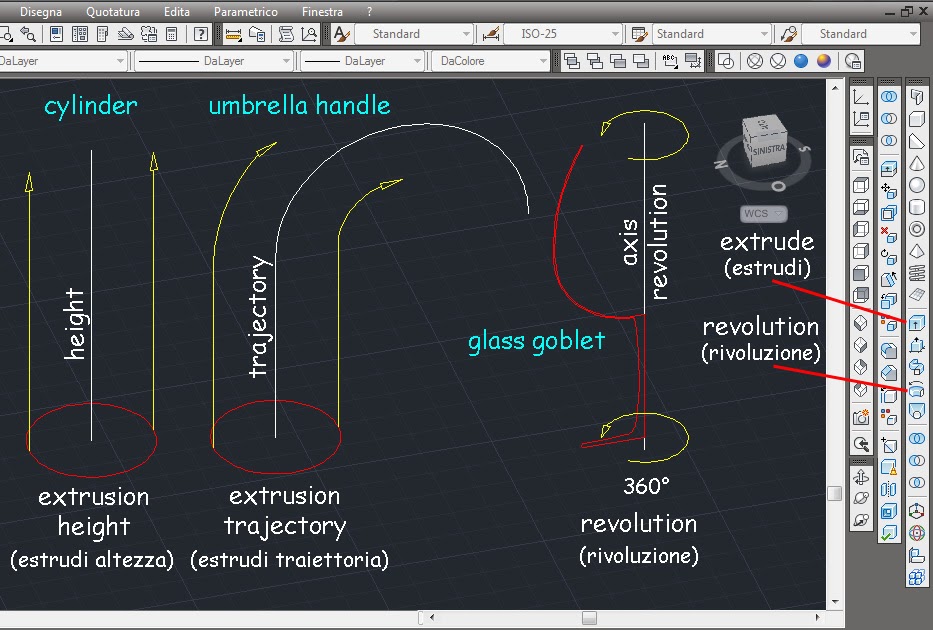The image size is (933, 630).
Task: Click the Rotate Faces icon
Action: pyautogui.click(x=888, y=257)
